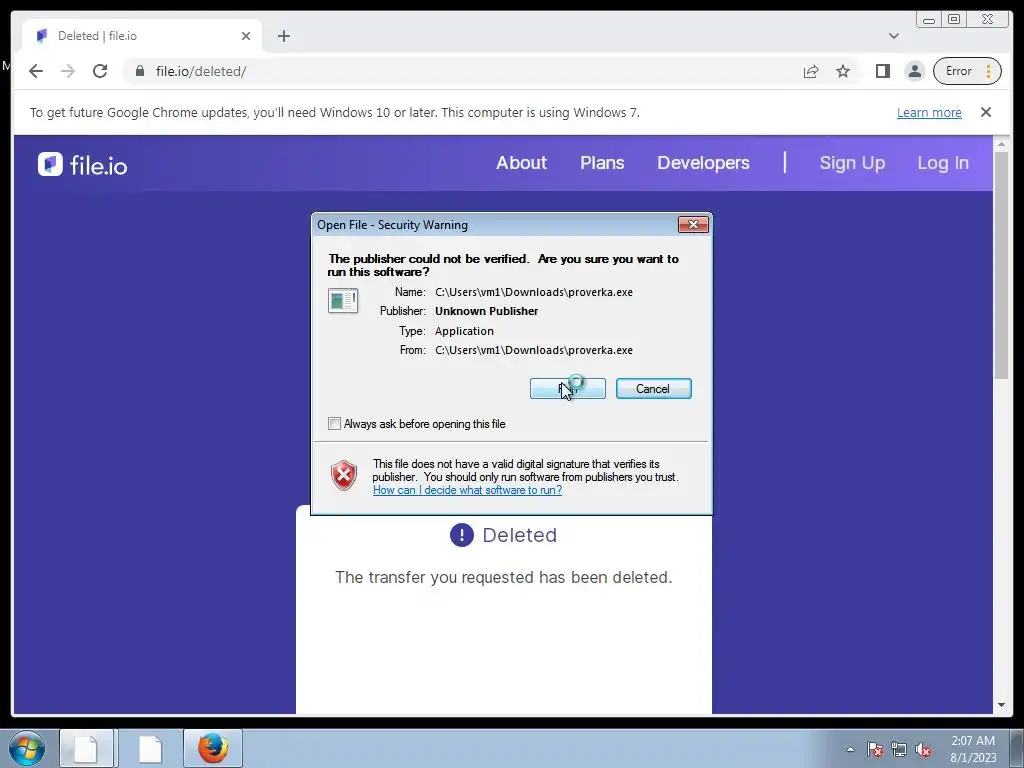
Task: Click the Name path proverka.exe text
Action: point(534,292)
